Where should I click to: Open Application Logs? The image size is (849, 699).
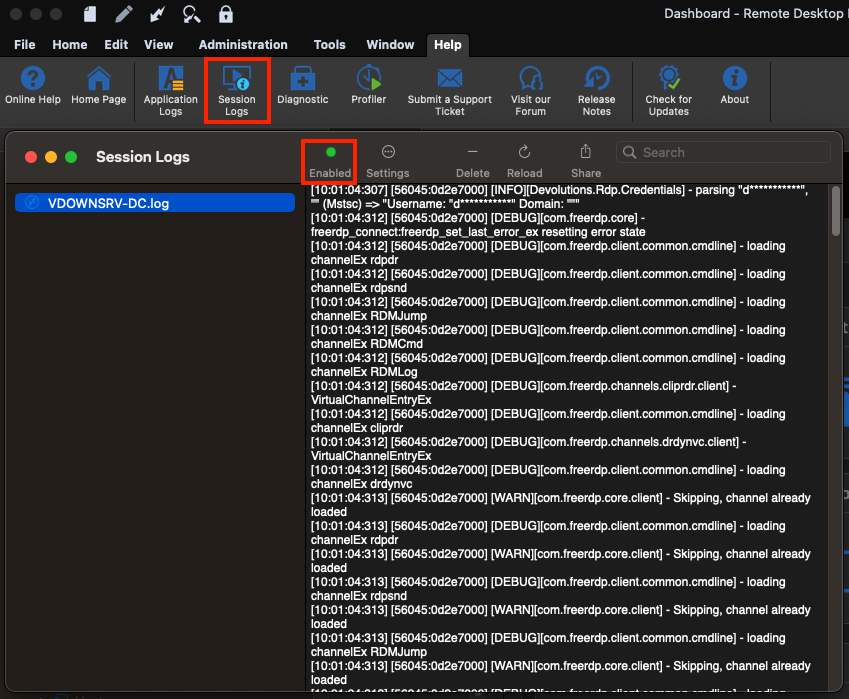point(171,91)
